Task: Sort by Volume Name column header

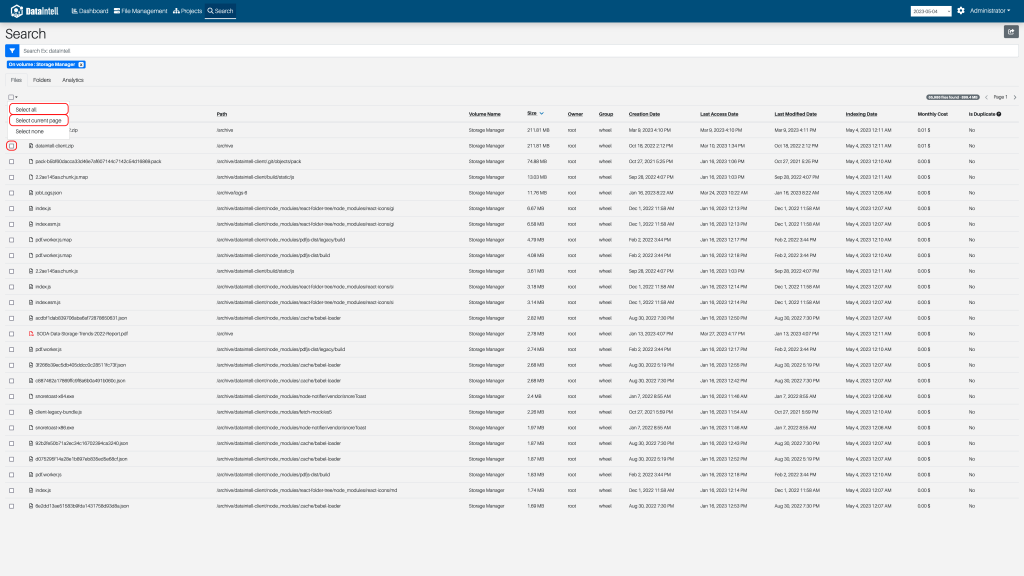Action: [485, 114]
